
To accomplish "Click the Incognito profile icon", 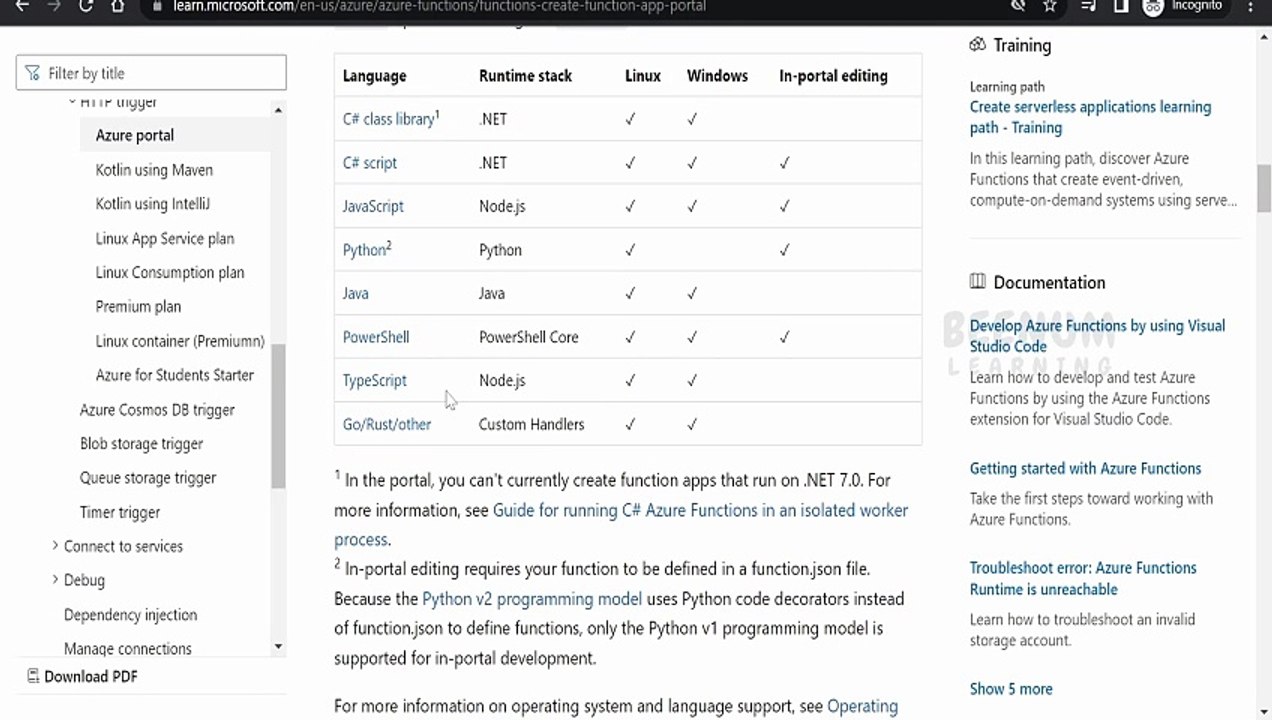I will [1153, 7].
